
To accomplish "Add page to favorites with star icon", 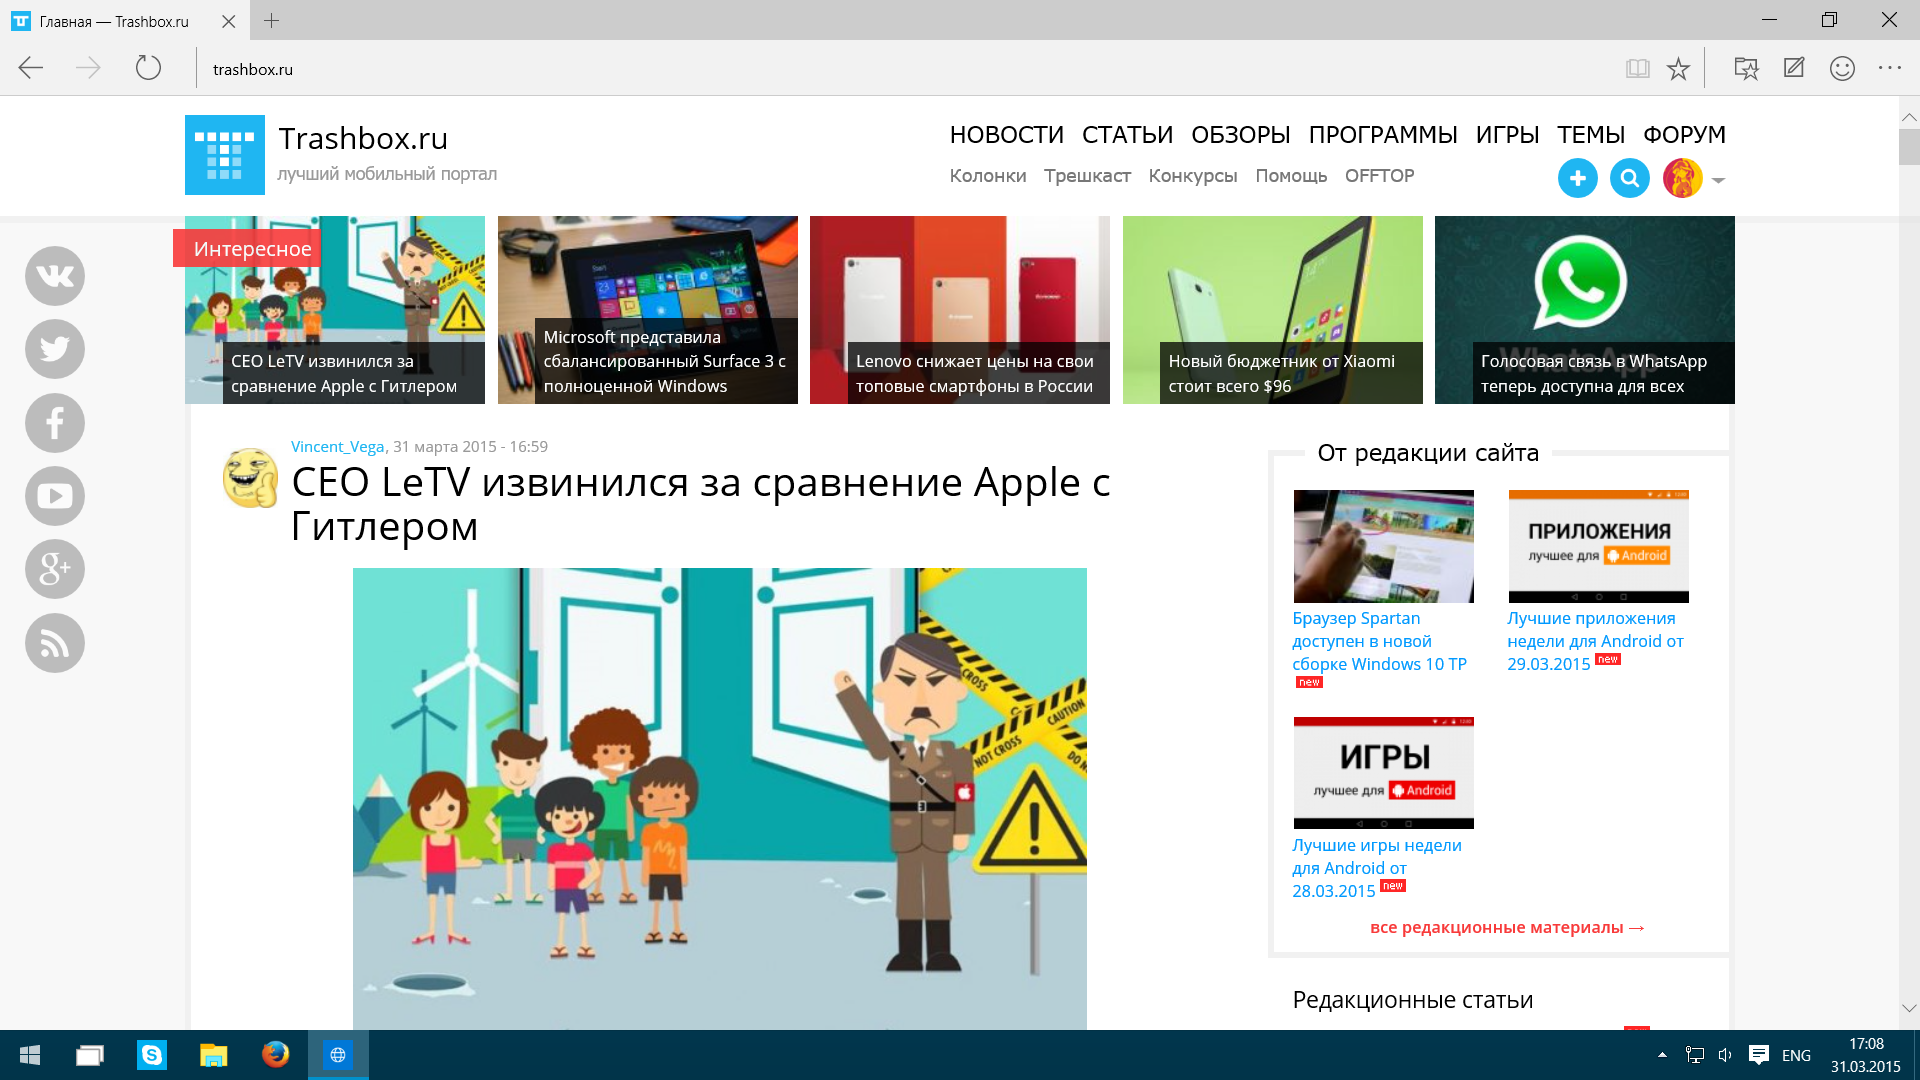I will pos(1678,68).
